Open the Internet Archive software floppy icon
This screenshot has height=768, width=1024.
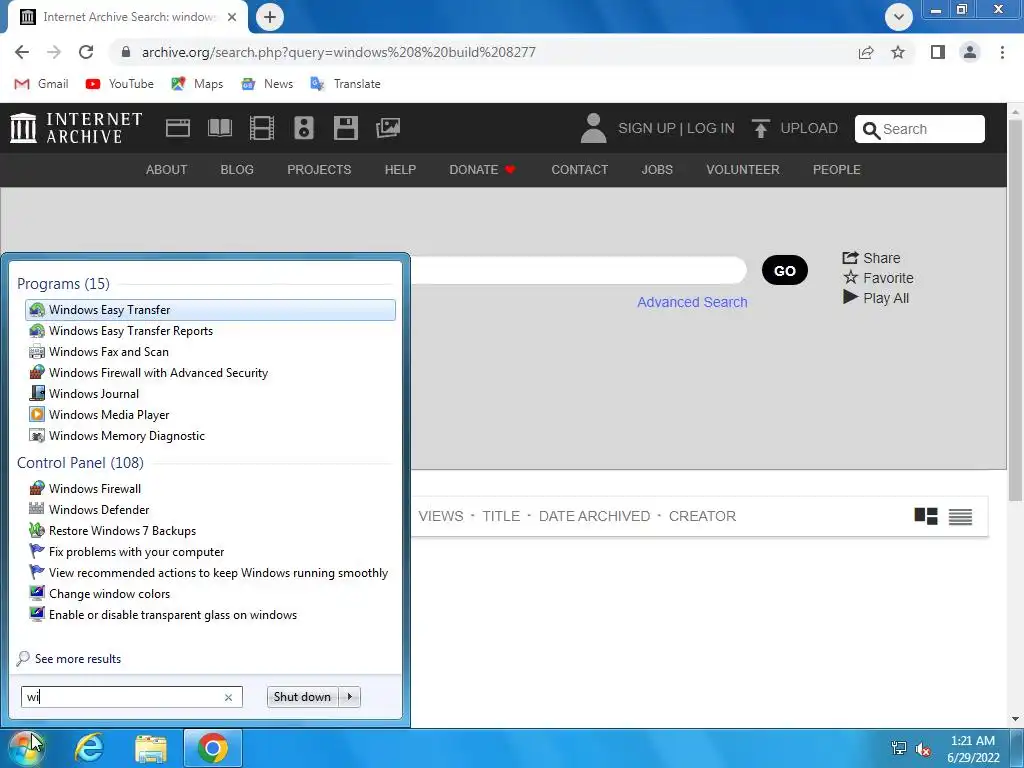click(345, 128)
